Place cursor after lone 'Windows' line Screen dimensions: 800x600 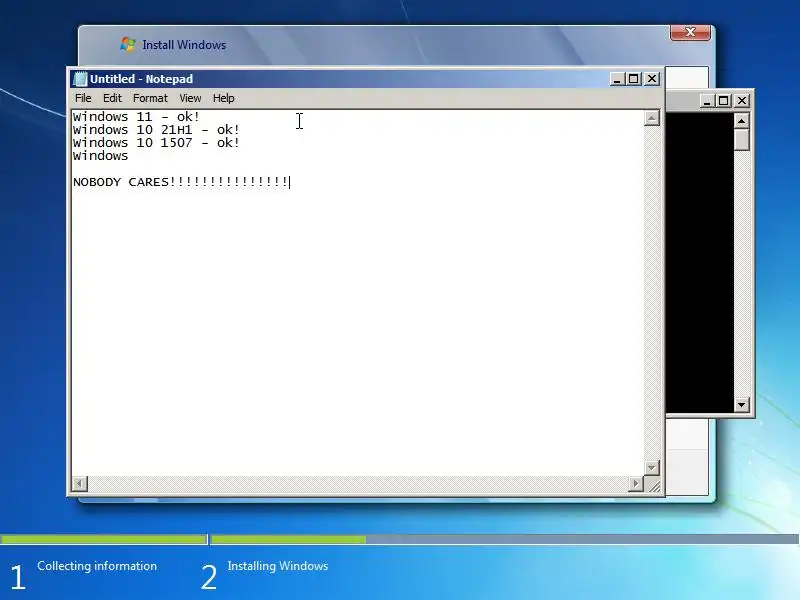tap(129, 156)
